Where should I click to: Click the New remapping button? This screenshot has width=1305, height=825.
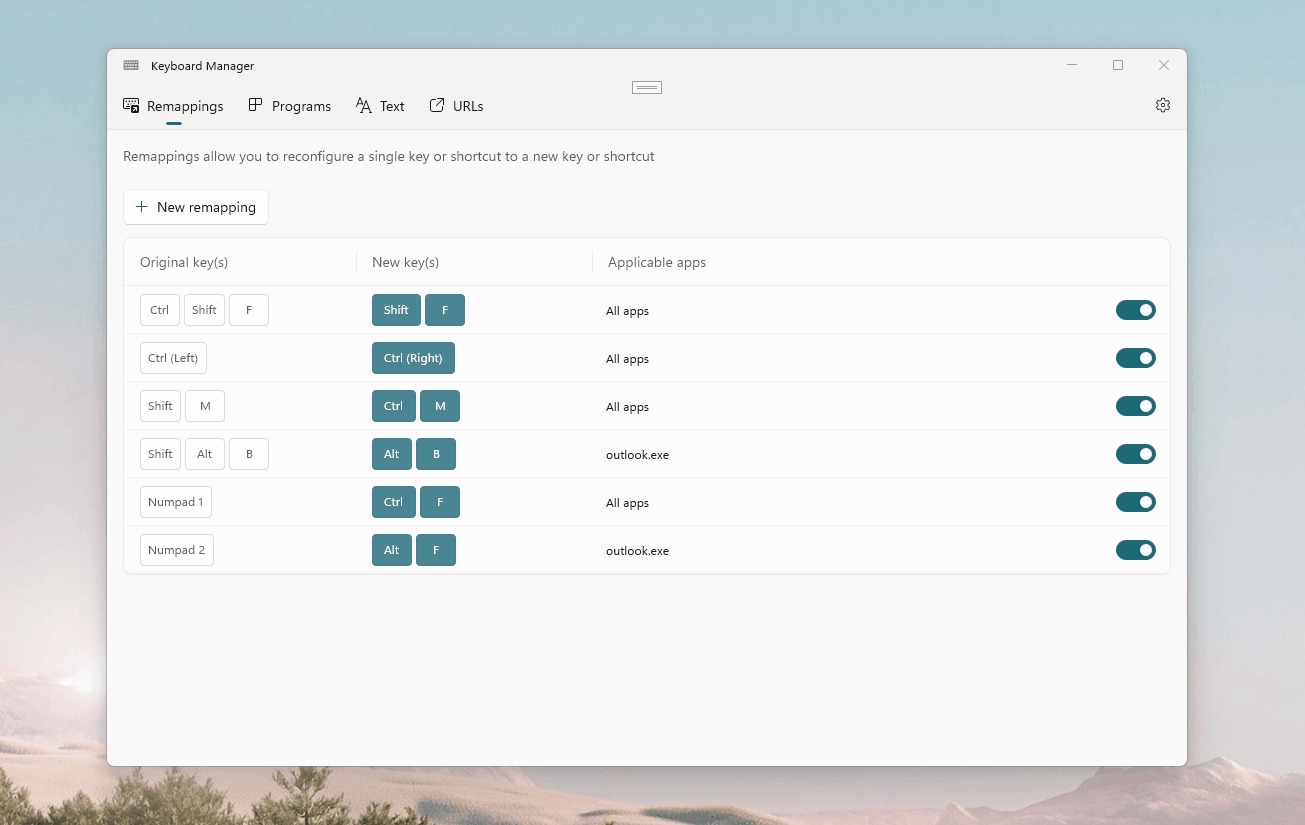(x=196, y=207)
